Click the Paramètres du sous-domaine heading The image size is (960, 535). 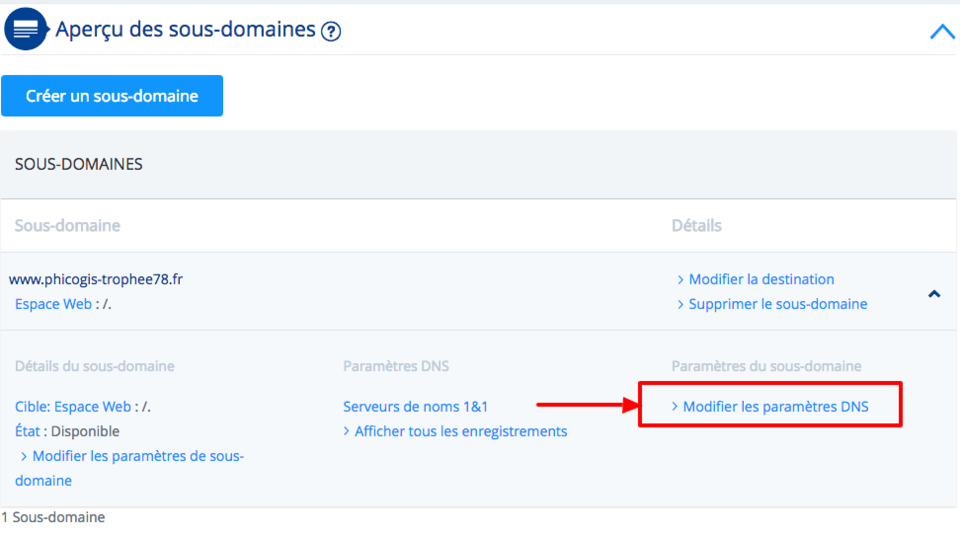pos(766,366)
